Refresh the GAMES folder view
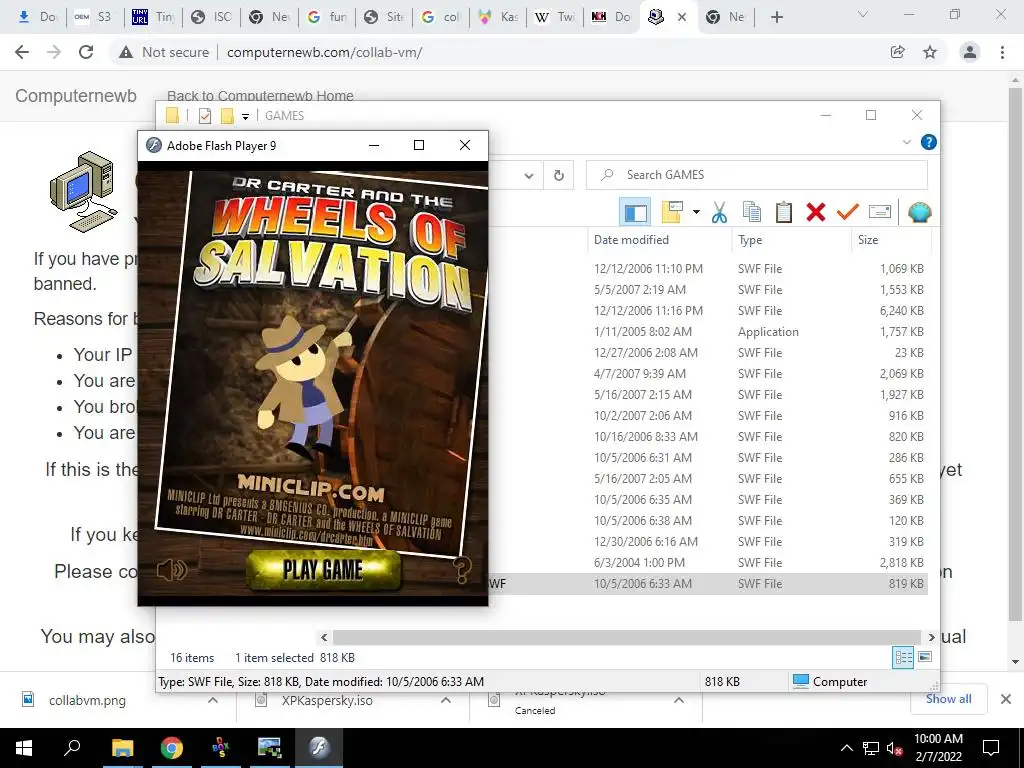The image size is (1024, 768). pos(558,175)
